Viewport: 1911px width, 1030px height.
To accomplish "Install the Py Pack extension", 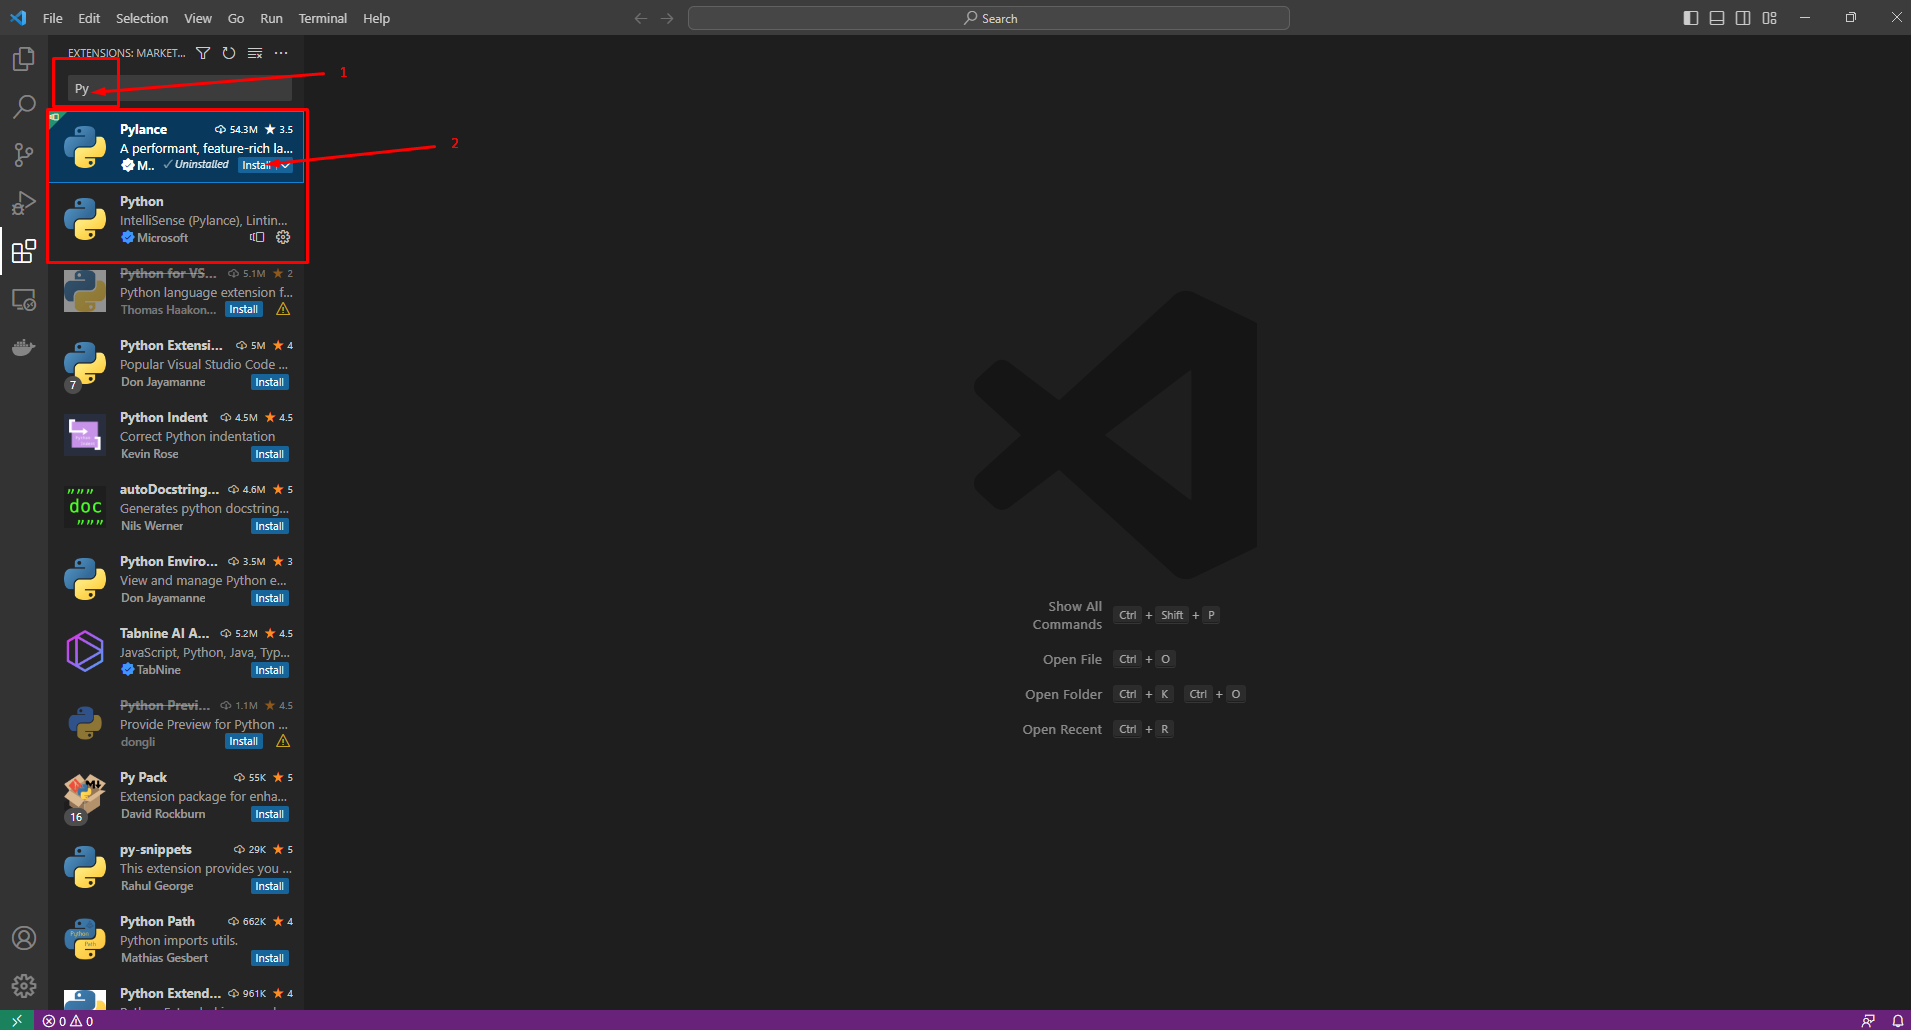I will (x=270, y=814).
